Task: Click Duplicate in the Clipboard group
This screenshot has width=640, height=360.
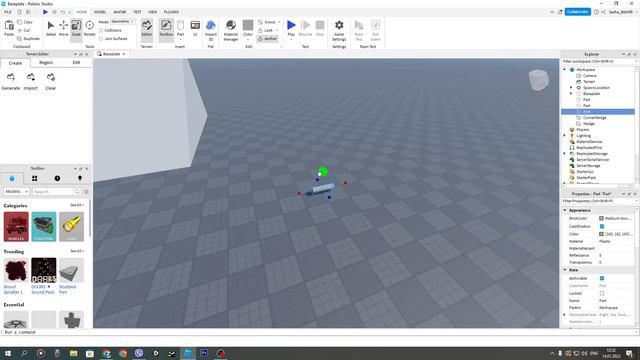Action: coord(29,38)
